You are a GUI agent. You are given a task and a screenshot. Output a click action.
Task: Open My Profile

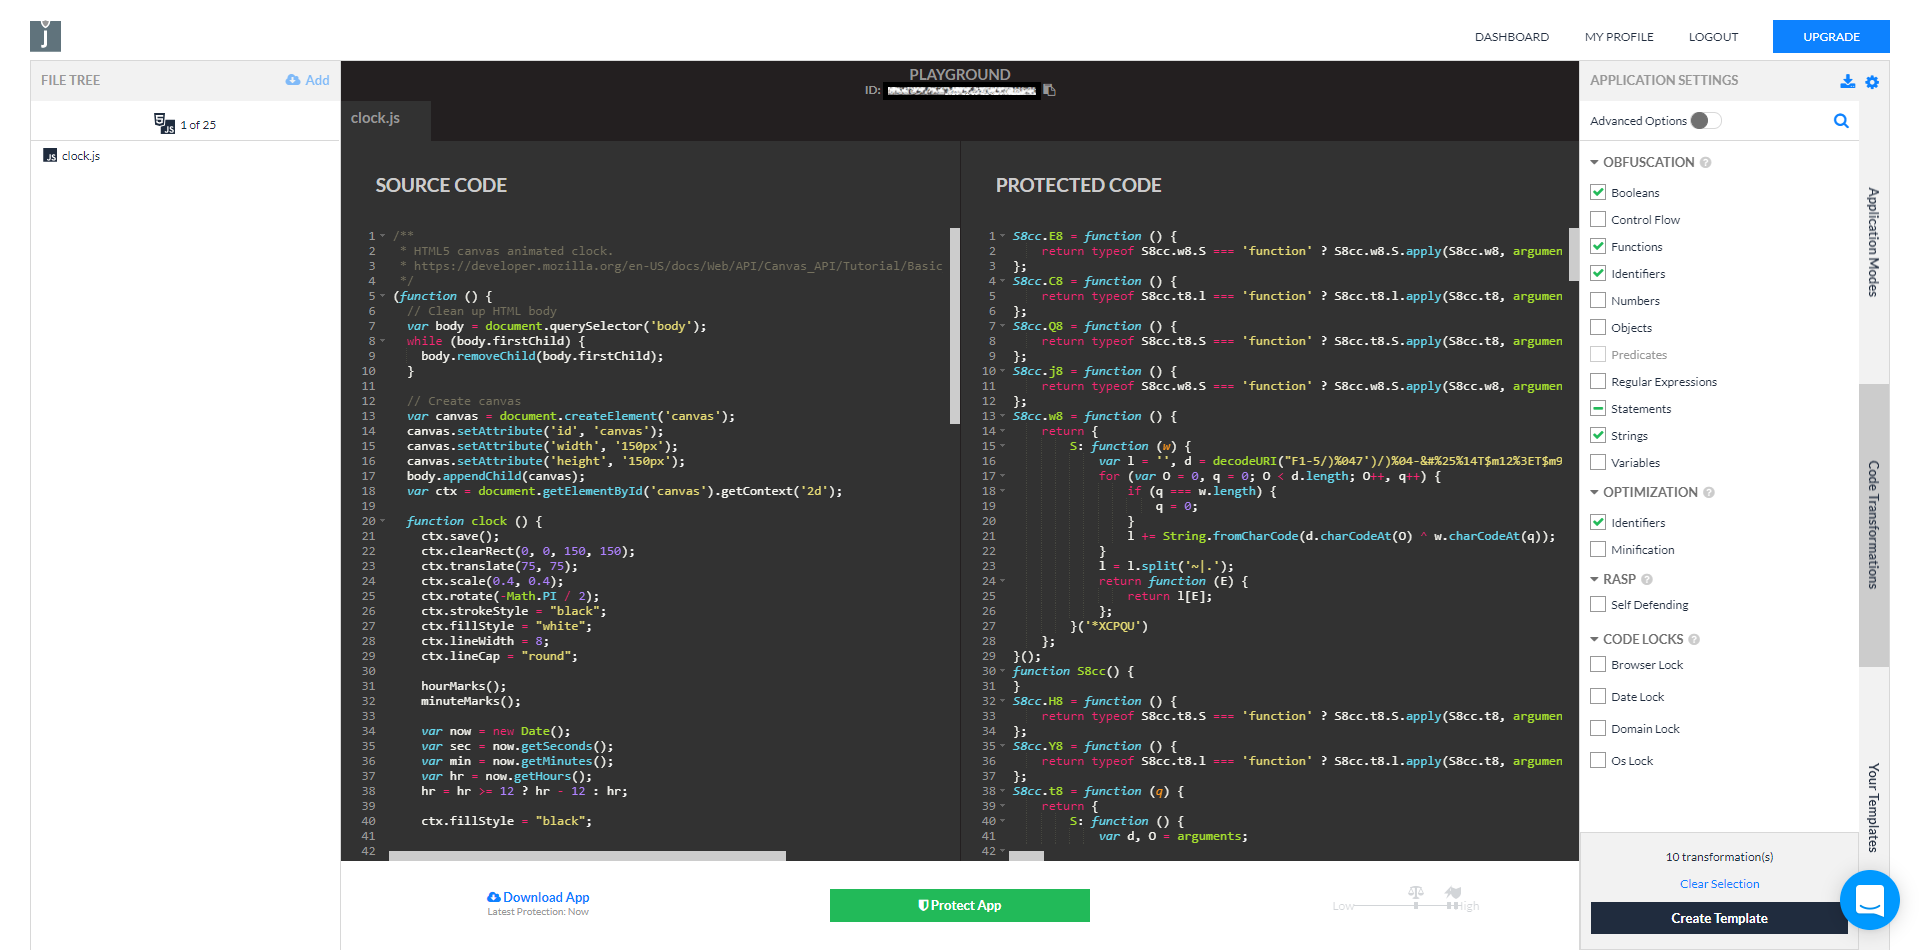[1619, 37]
